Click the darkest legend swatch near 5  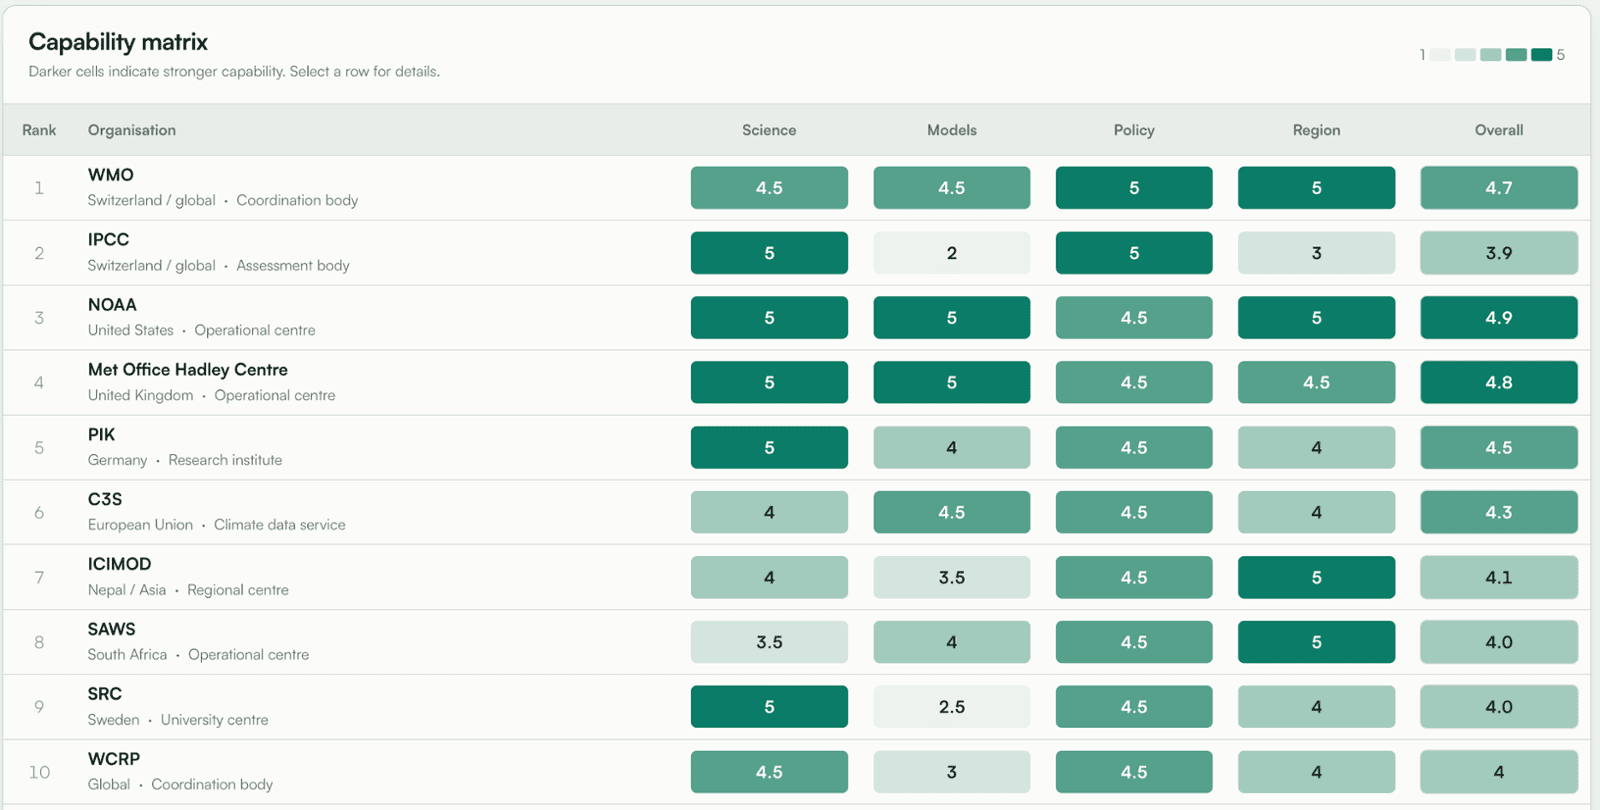point(1541,55)
